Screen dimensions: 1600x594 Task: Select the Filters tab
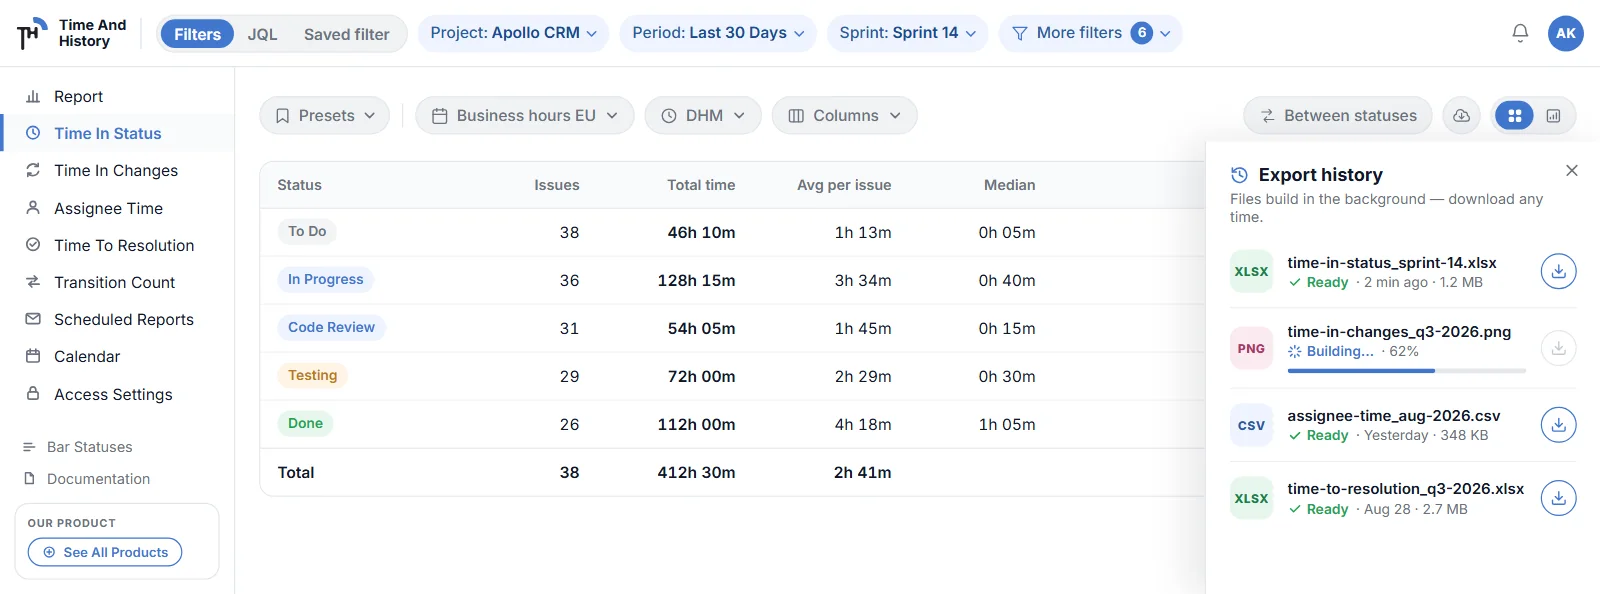pyautogui.click(x=197, y=34)
